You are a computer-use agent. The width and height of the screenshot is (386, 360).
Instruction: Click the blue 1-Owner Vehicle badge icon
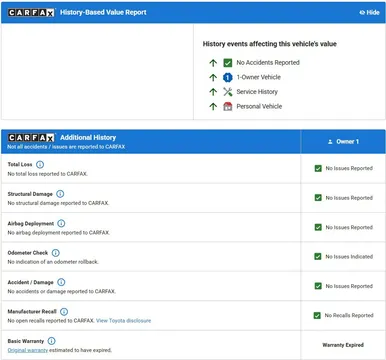(228, 77)
